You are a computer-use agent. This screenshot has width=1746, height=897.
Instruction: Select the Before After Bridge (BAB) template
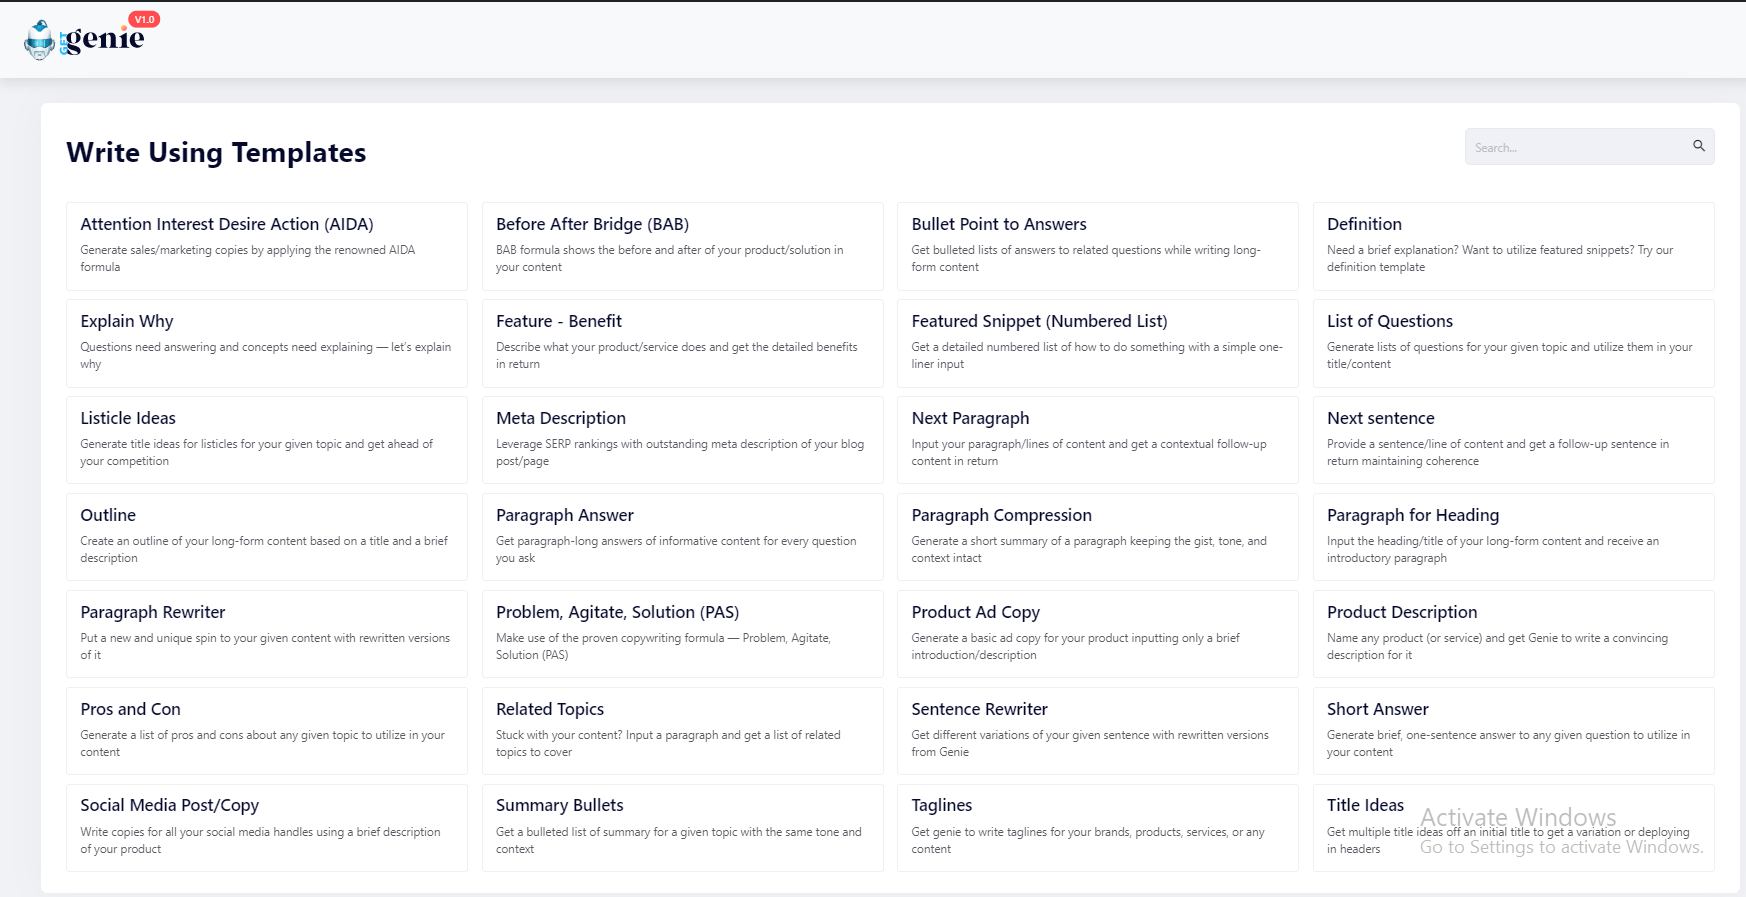pos(682,246)
